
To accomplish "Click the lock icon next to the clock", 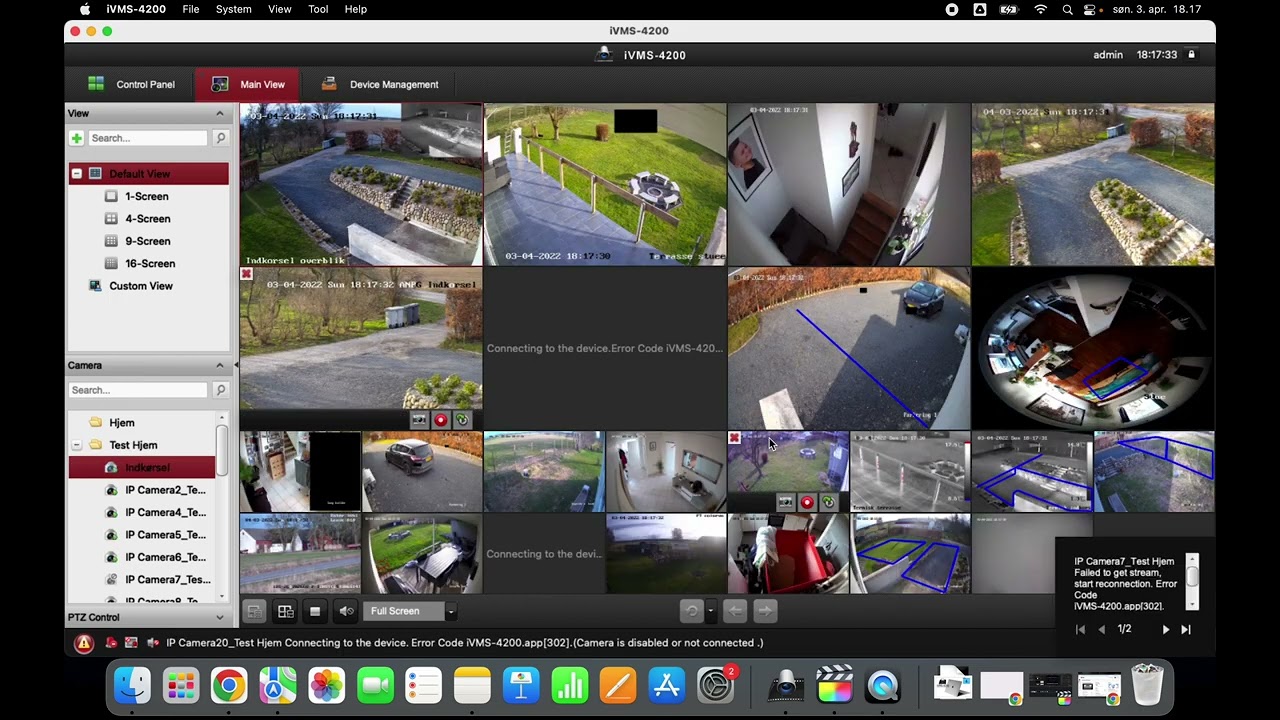I will click(x=1191, y=55).
